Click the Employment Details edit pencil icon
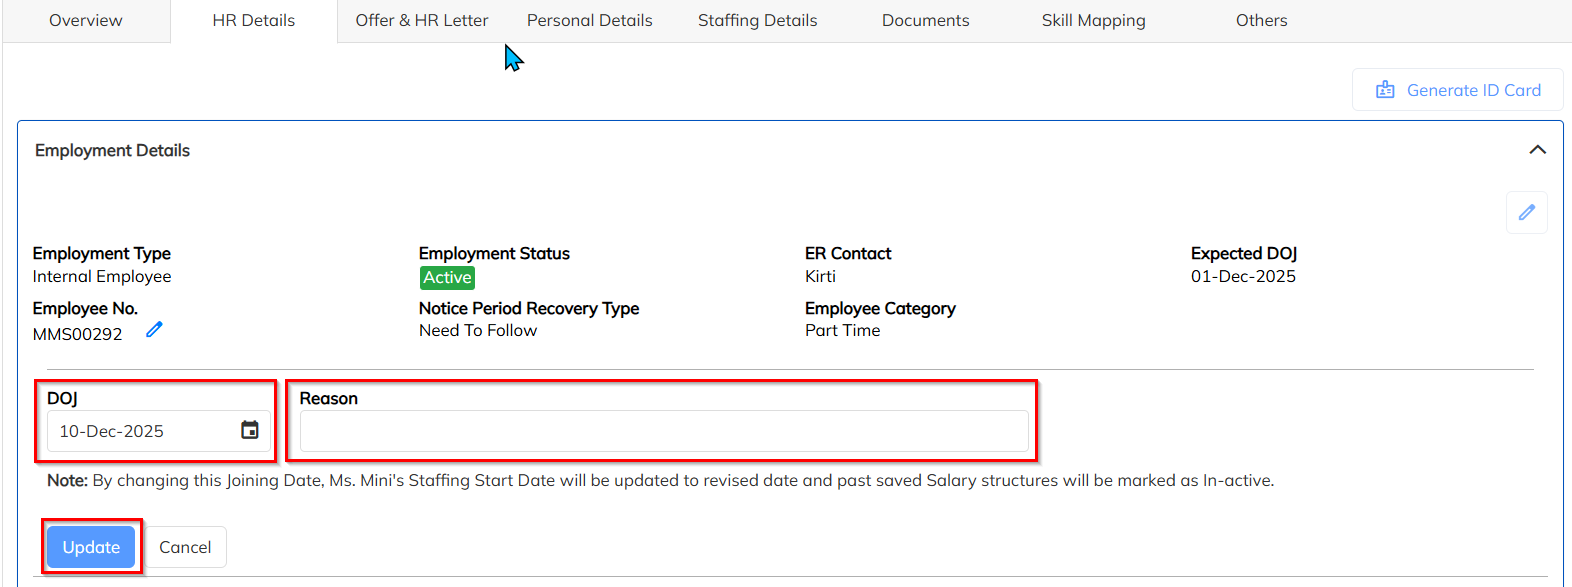This screenshot has height=587, width=1572. pos(1526,212)
